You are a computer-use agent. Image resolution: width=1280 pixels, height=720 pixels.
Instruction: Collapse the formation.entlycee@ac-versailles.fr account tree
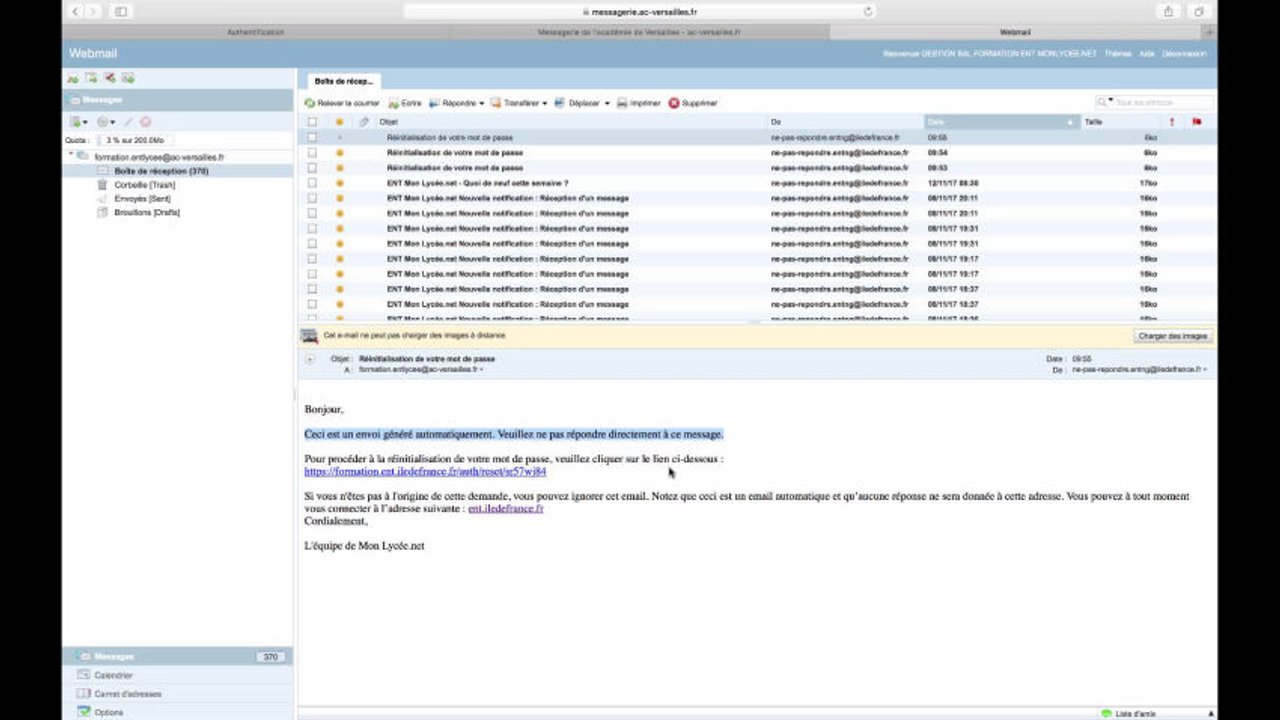(x=71, y=155)
